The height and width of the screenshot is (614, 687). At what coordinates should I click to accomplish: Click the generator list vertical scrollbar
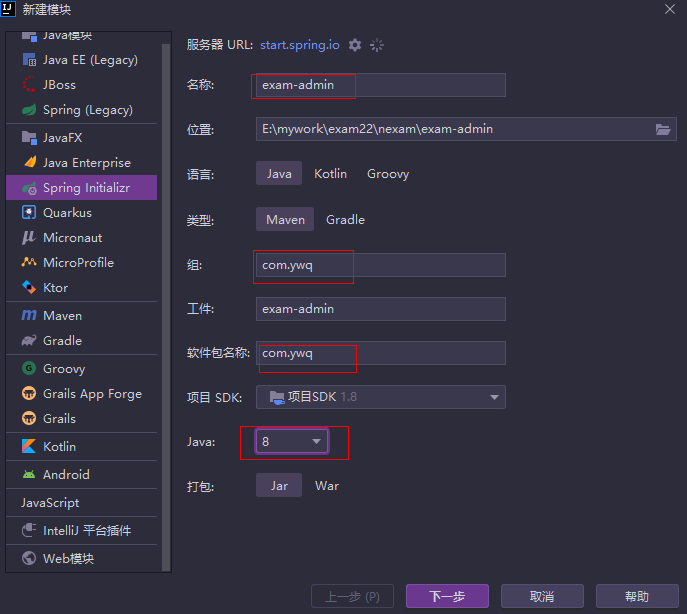coord(166,307)
